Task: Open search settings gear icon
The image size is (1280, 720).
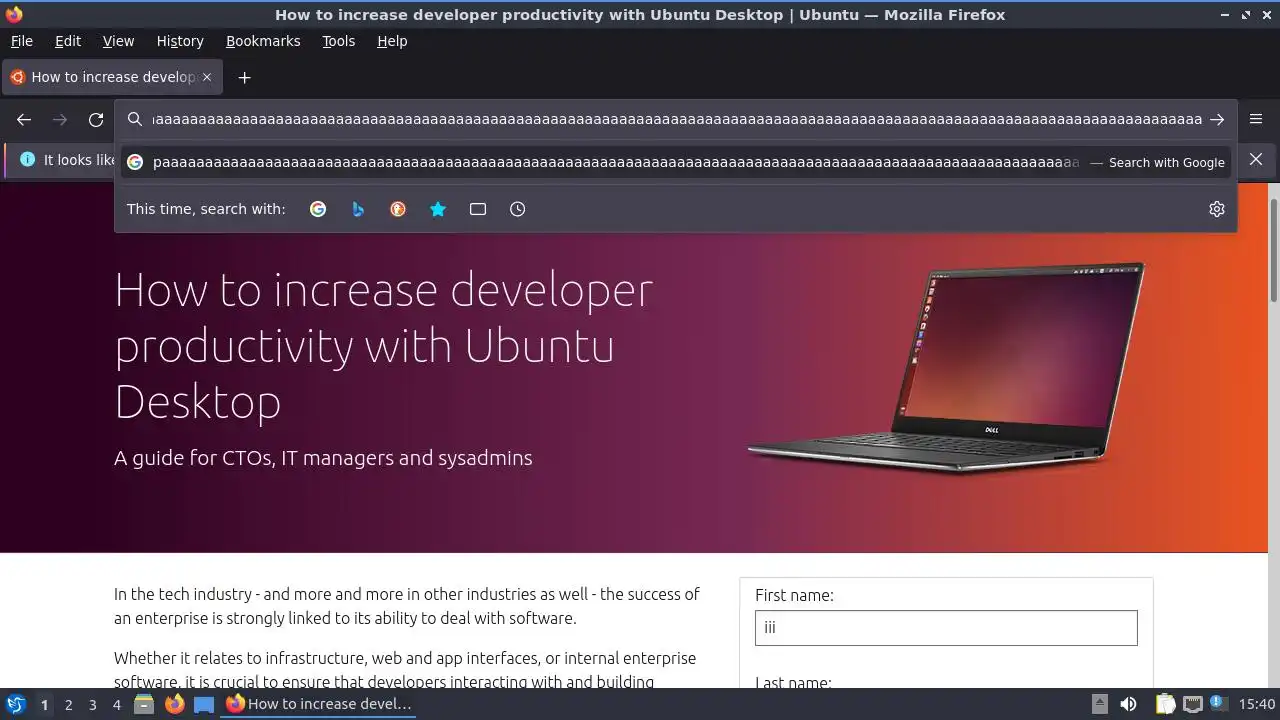Action: pyautogui.click(x=1217, y=209)
